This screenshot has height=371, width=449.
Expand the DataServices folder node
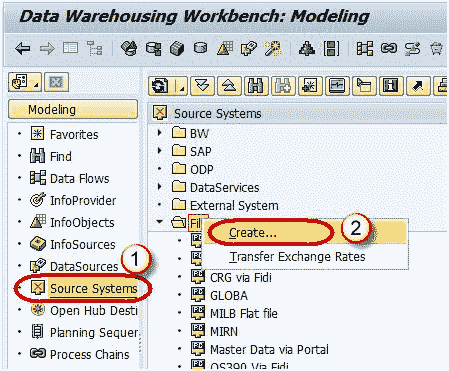(x=160, y=187)
